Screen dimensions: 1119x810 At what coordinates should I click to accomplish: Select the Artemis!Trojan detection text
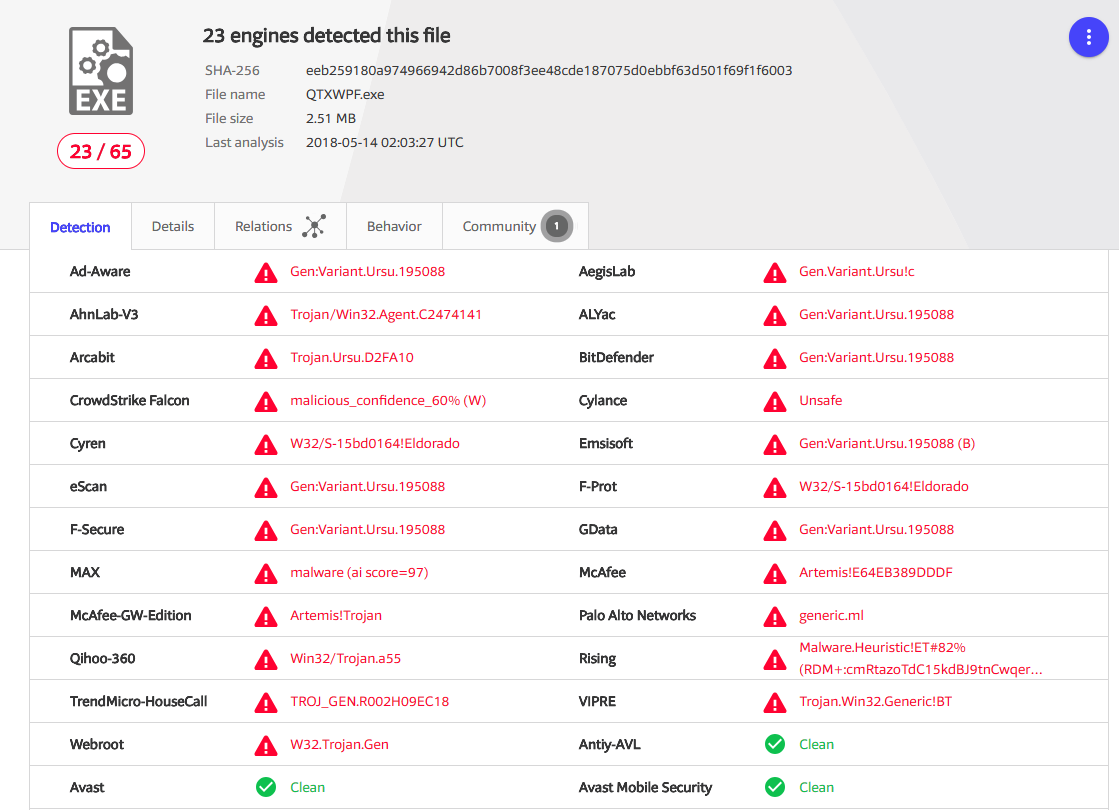(x=335, y=615)
